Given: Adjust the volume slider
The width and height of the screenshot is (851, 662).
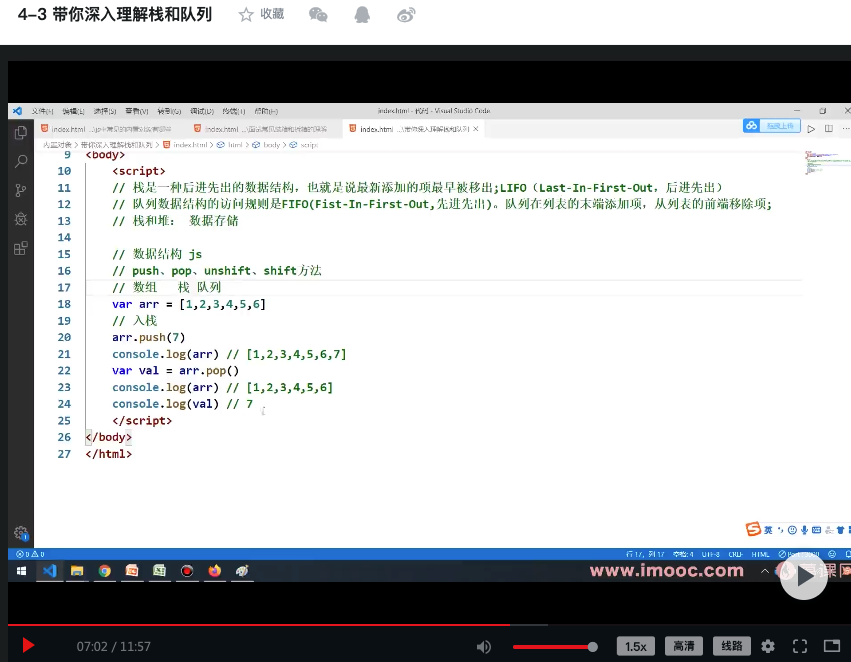Looking at the screenshot, I should 555,647.
